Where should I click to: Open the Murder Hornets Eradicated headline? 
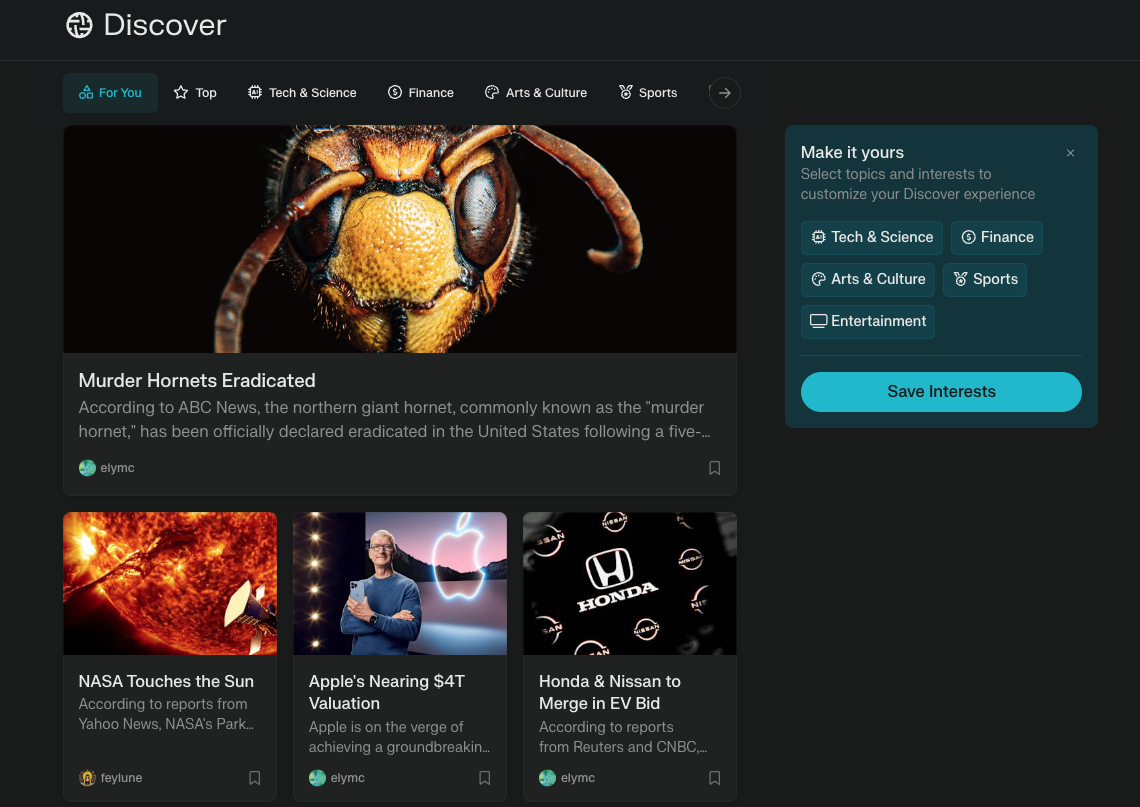[x=197, y=381]
